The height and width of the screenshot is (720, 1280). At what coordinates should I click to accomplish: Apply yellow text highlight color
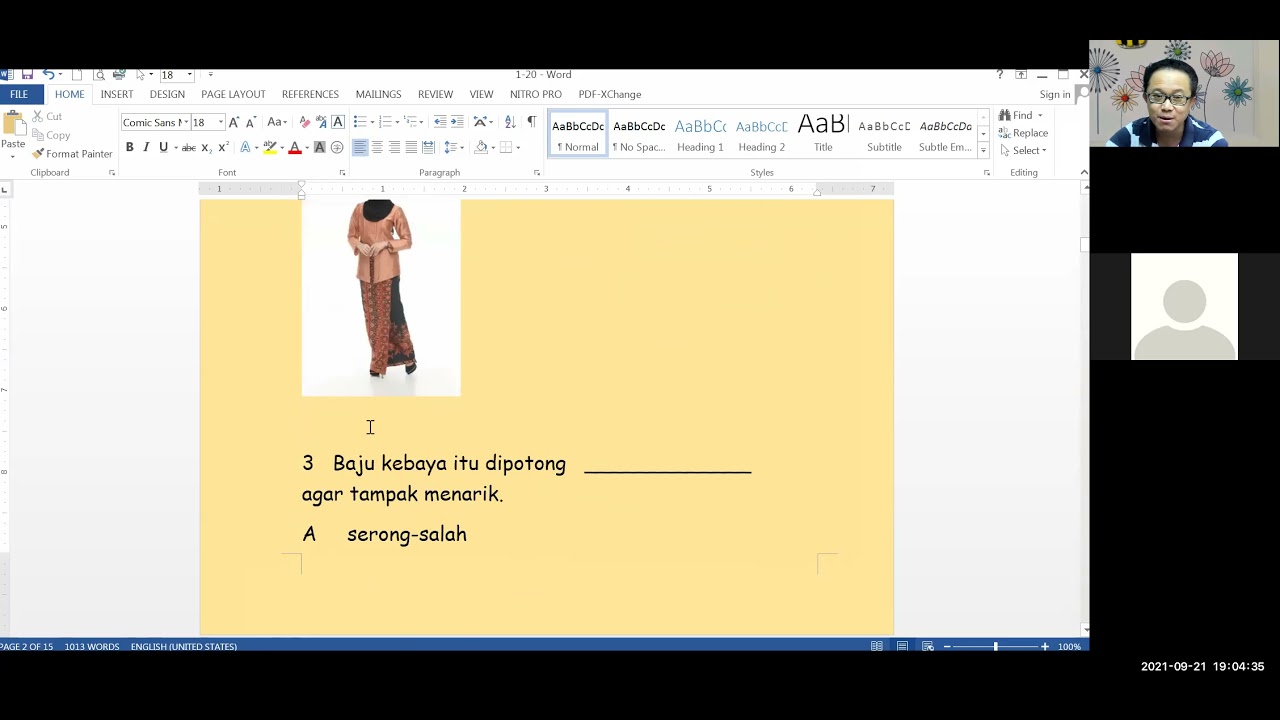[269, 148]
